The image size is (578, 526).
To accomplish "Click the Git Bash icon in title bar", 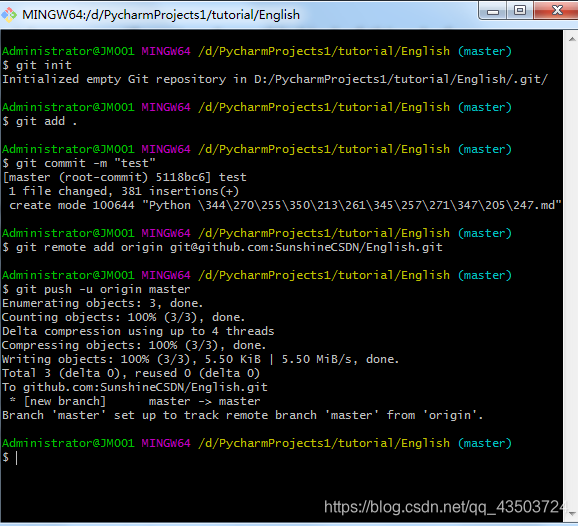I will pos(9,15).
